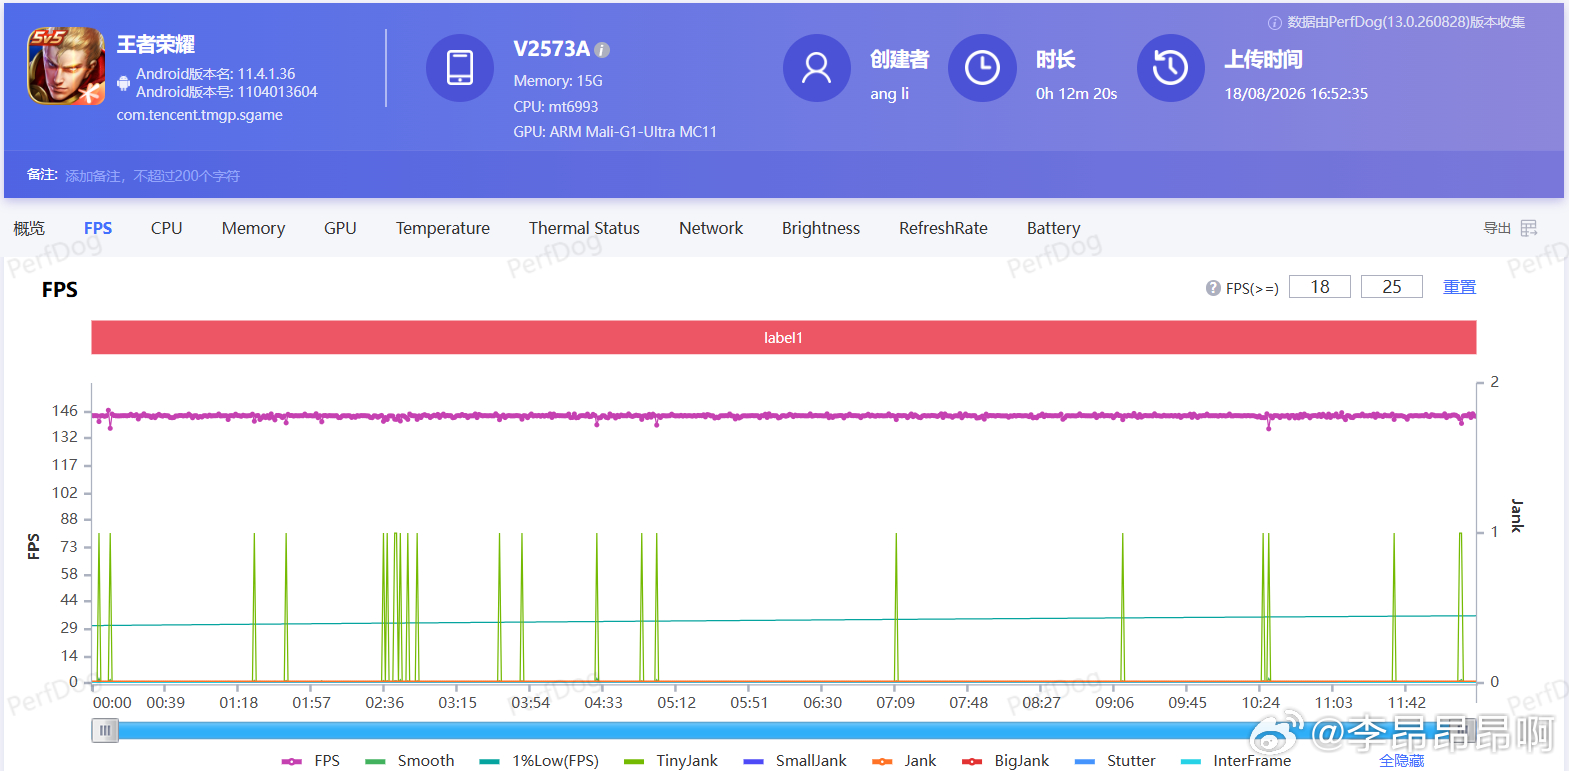Click the 重置 reset link
This screenshot has height=771, width=1569.
point(1459,287)
